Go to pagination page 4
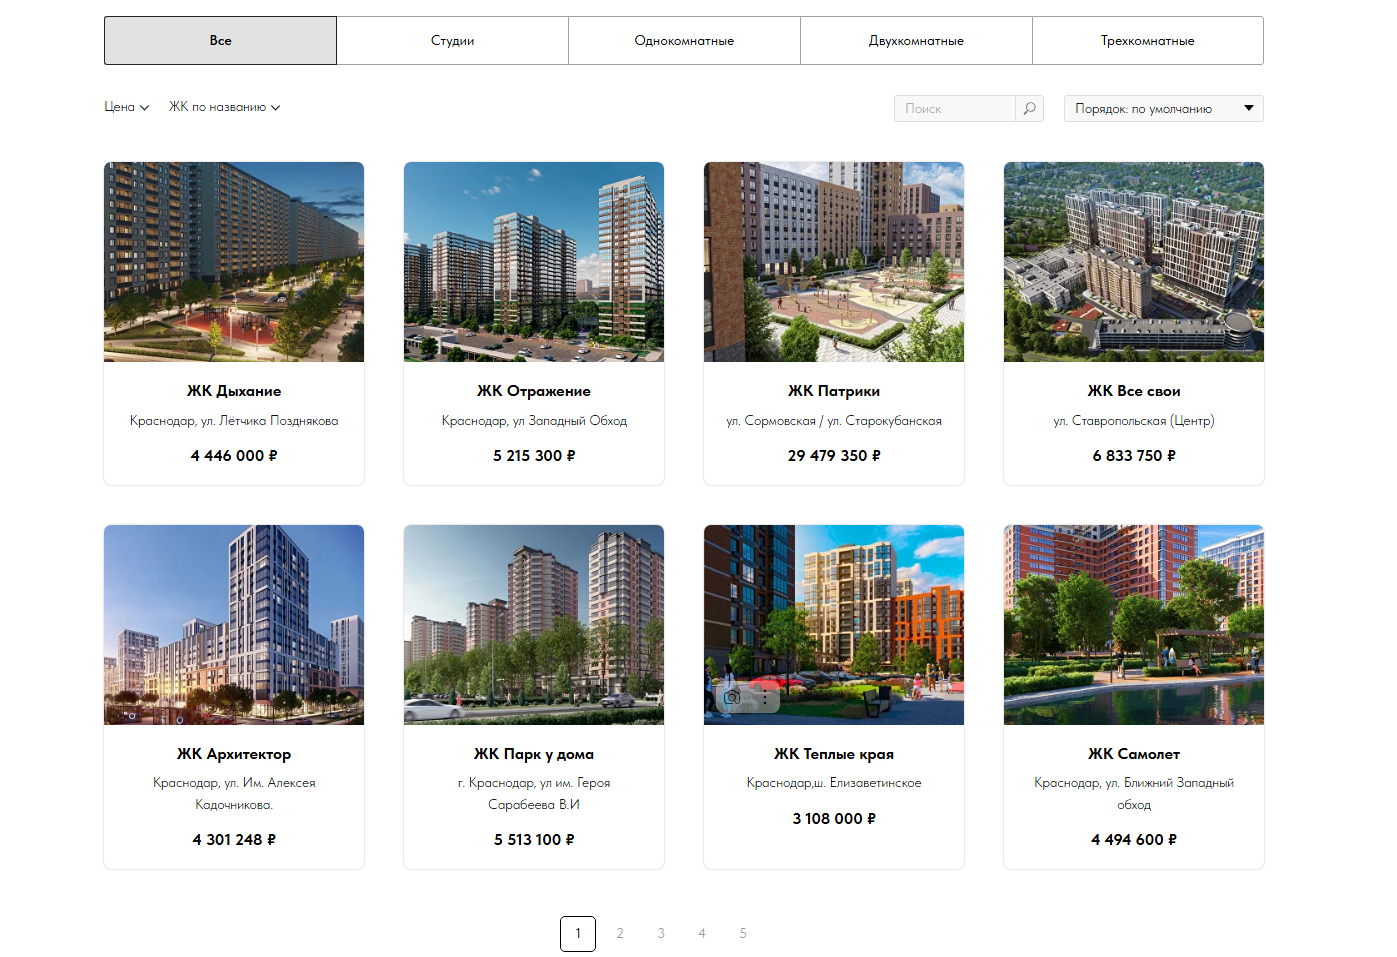This screenshot has height=957, width=1397. (702, 933)
